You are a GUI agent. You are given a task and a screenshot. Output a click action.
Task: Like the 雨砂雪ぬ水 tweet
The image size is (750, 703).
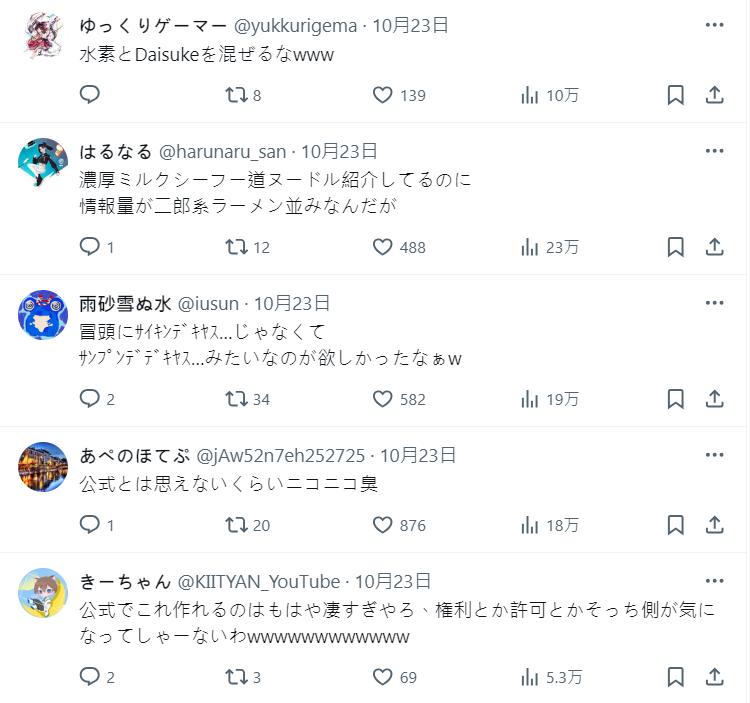[382, 399]
